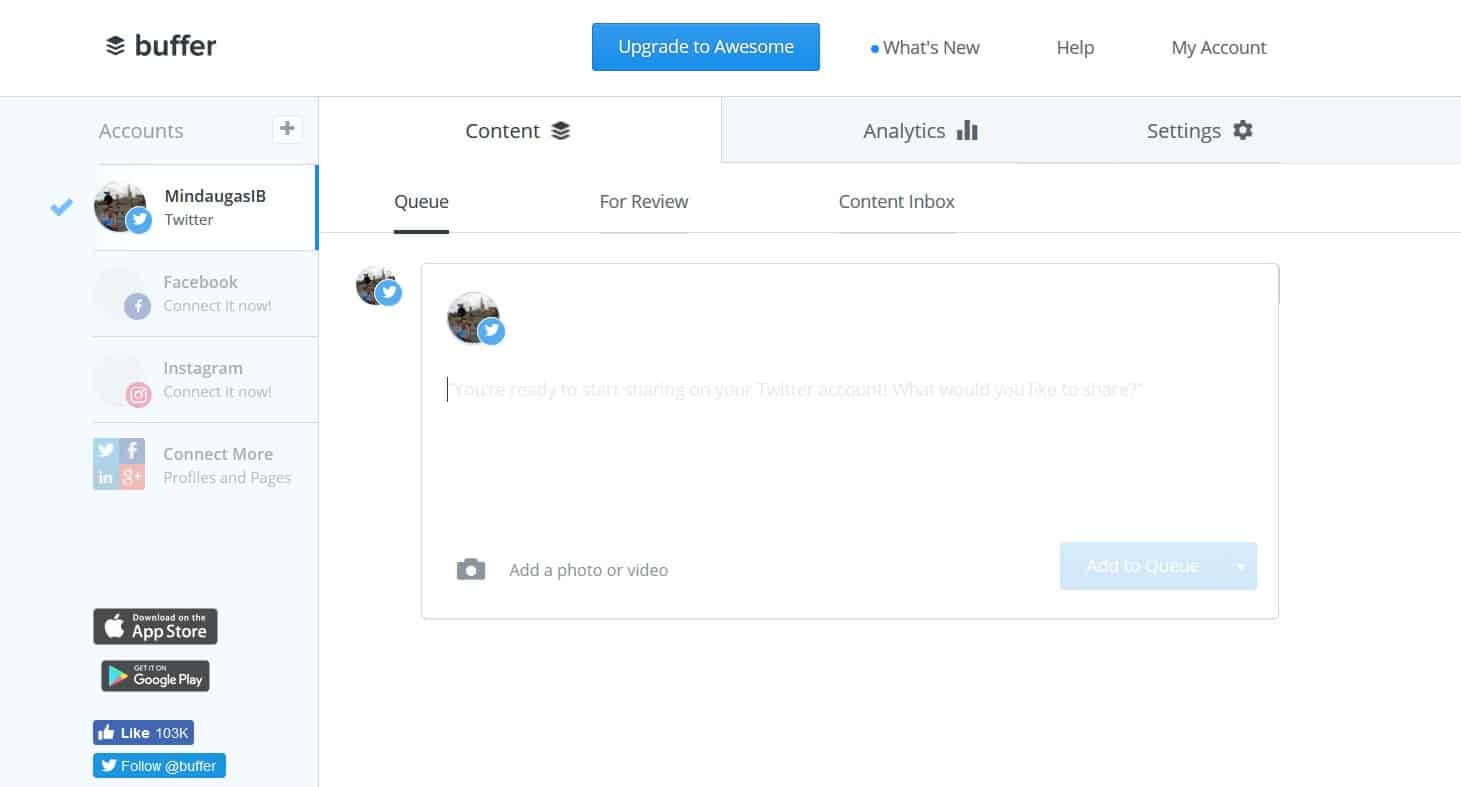
Task: Click the Analytics bar chart icon
Action: [967, 130]
